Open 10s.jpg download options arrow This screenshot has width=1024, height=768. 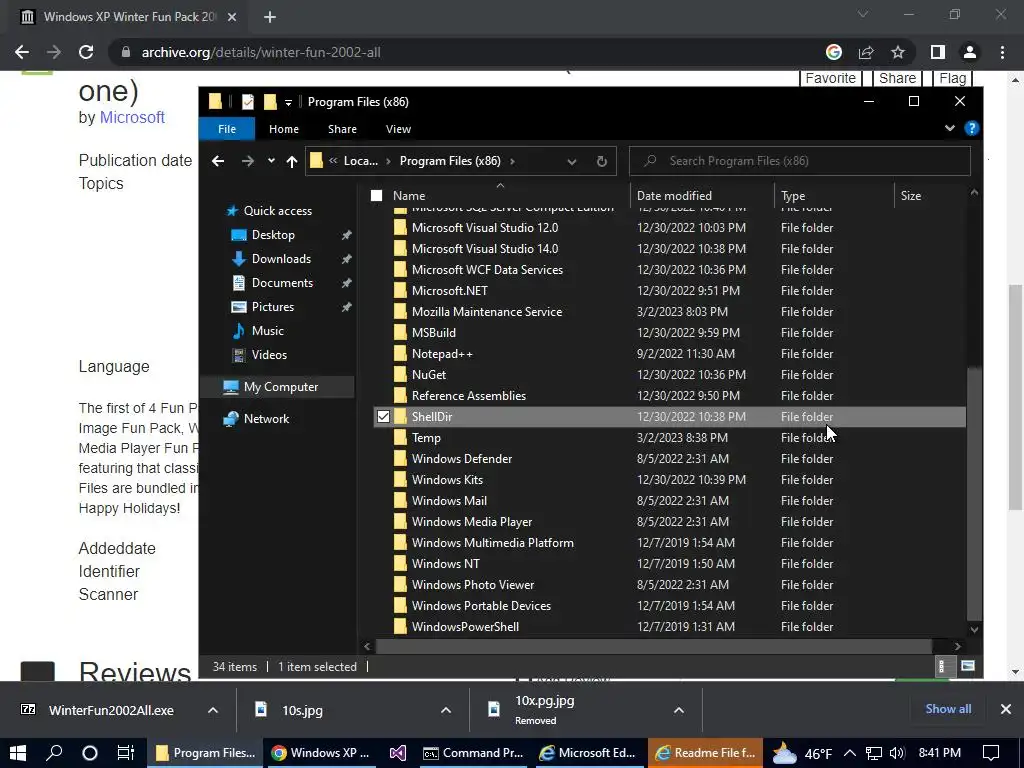pos(446,710)
